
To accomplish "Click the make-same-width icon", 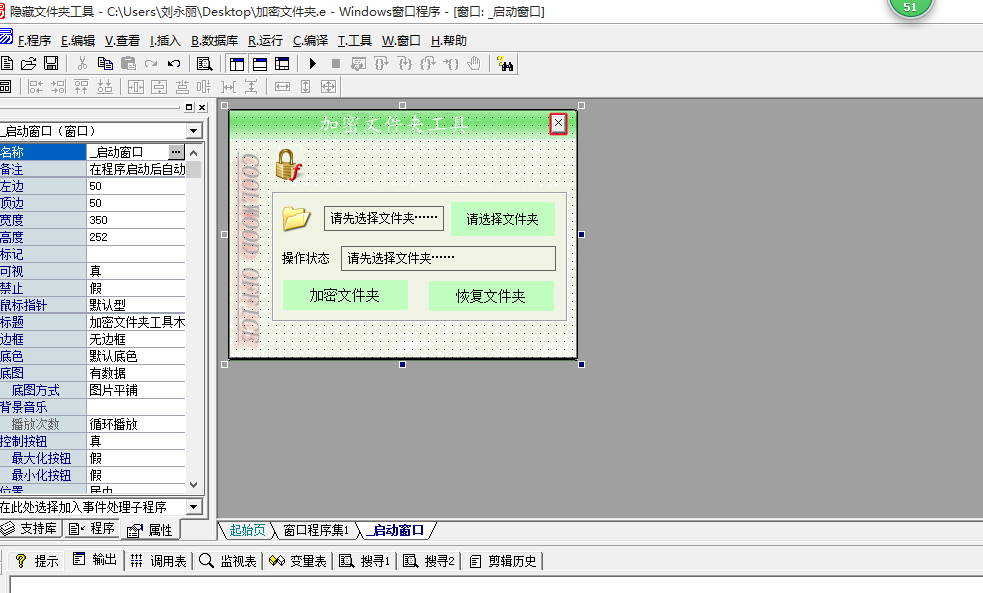I will coord(282,87).
